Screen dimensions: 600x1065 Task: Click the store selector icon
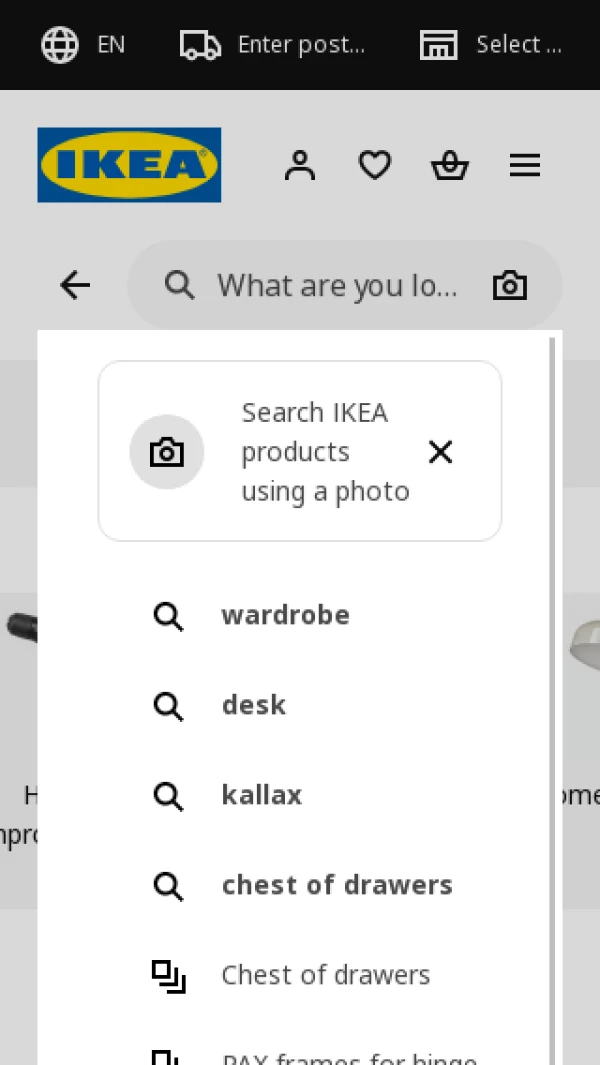coord(438,45)
